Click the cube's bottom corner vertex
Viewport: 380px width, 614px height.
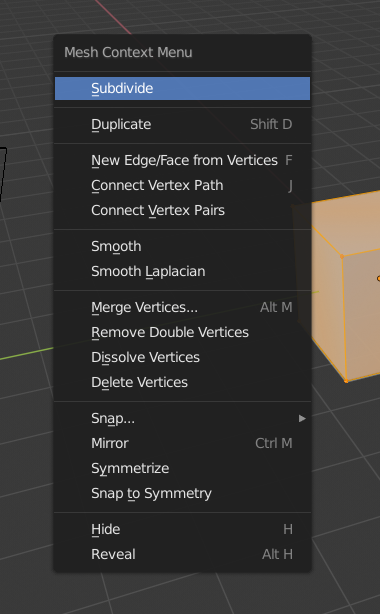[x=346, y=381]
